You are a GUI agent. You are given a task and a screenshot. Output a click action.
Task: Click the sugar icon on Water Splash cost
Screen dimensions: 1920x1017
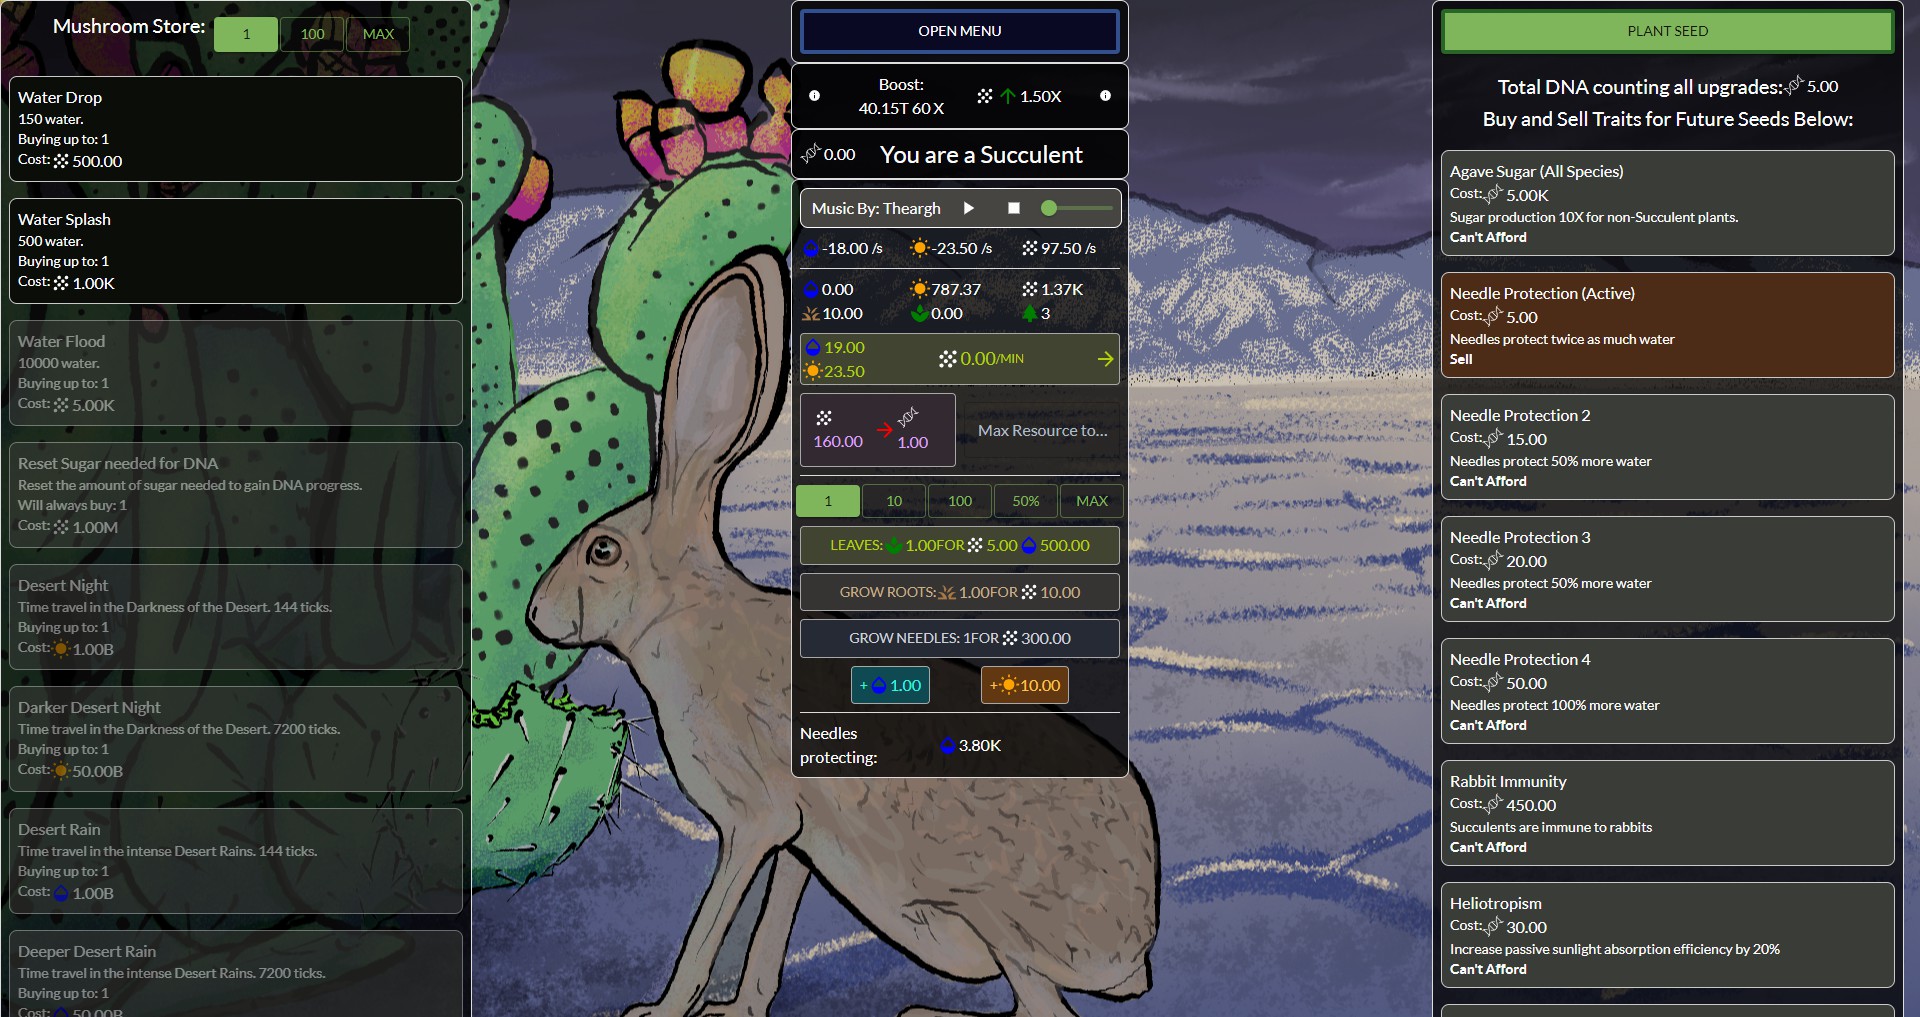61,283
